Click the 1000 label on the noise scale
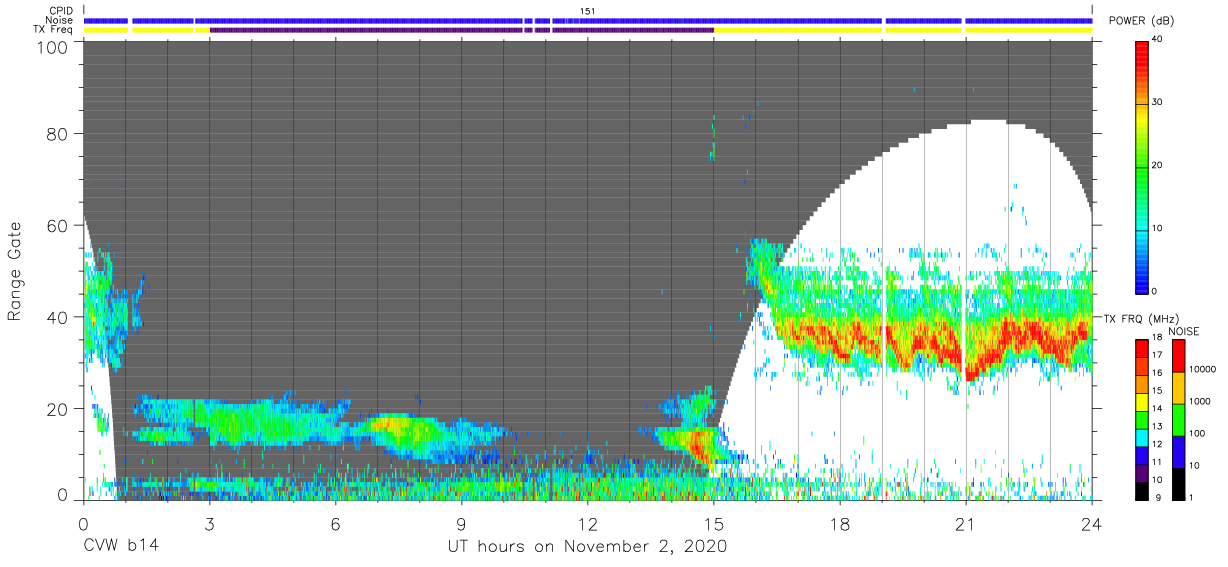 point(1201,401)
